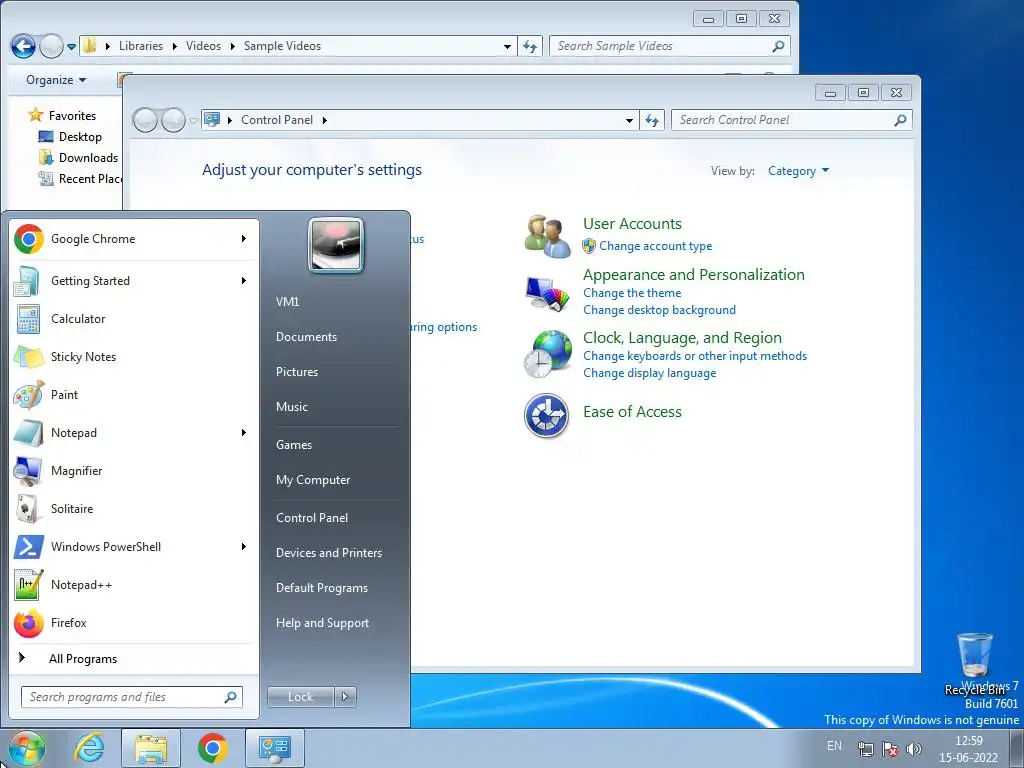Click the Start orb on the taskbar
This screenshot has width=1024, height=768.
pos(26,748)
